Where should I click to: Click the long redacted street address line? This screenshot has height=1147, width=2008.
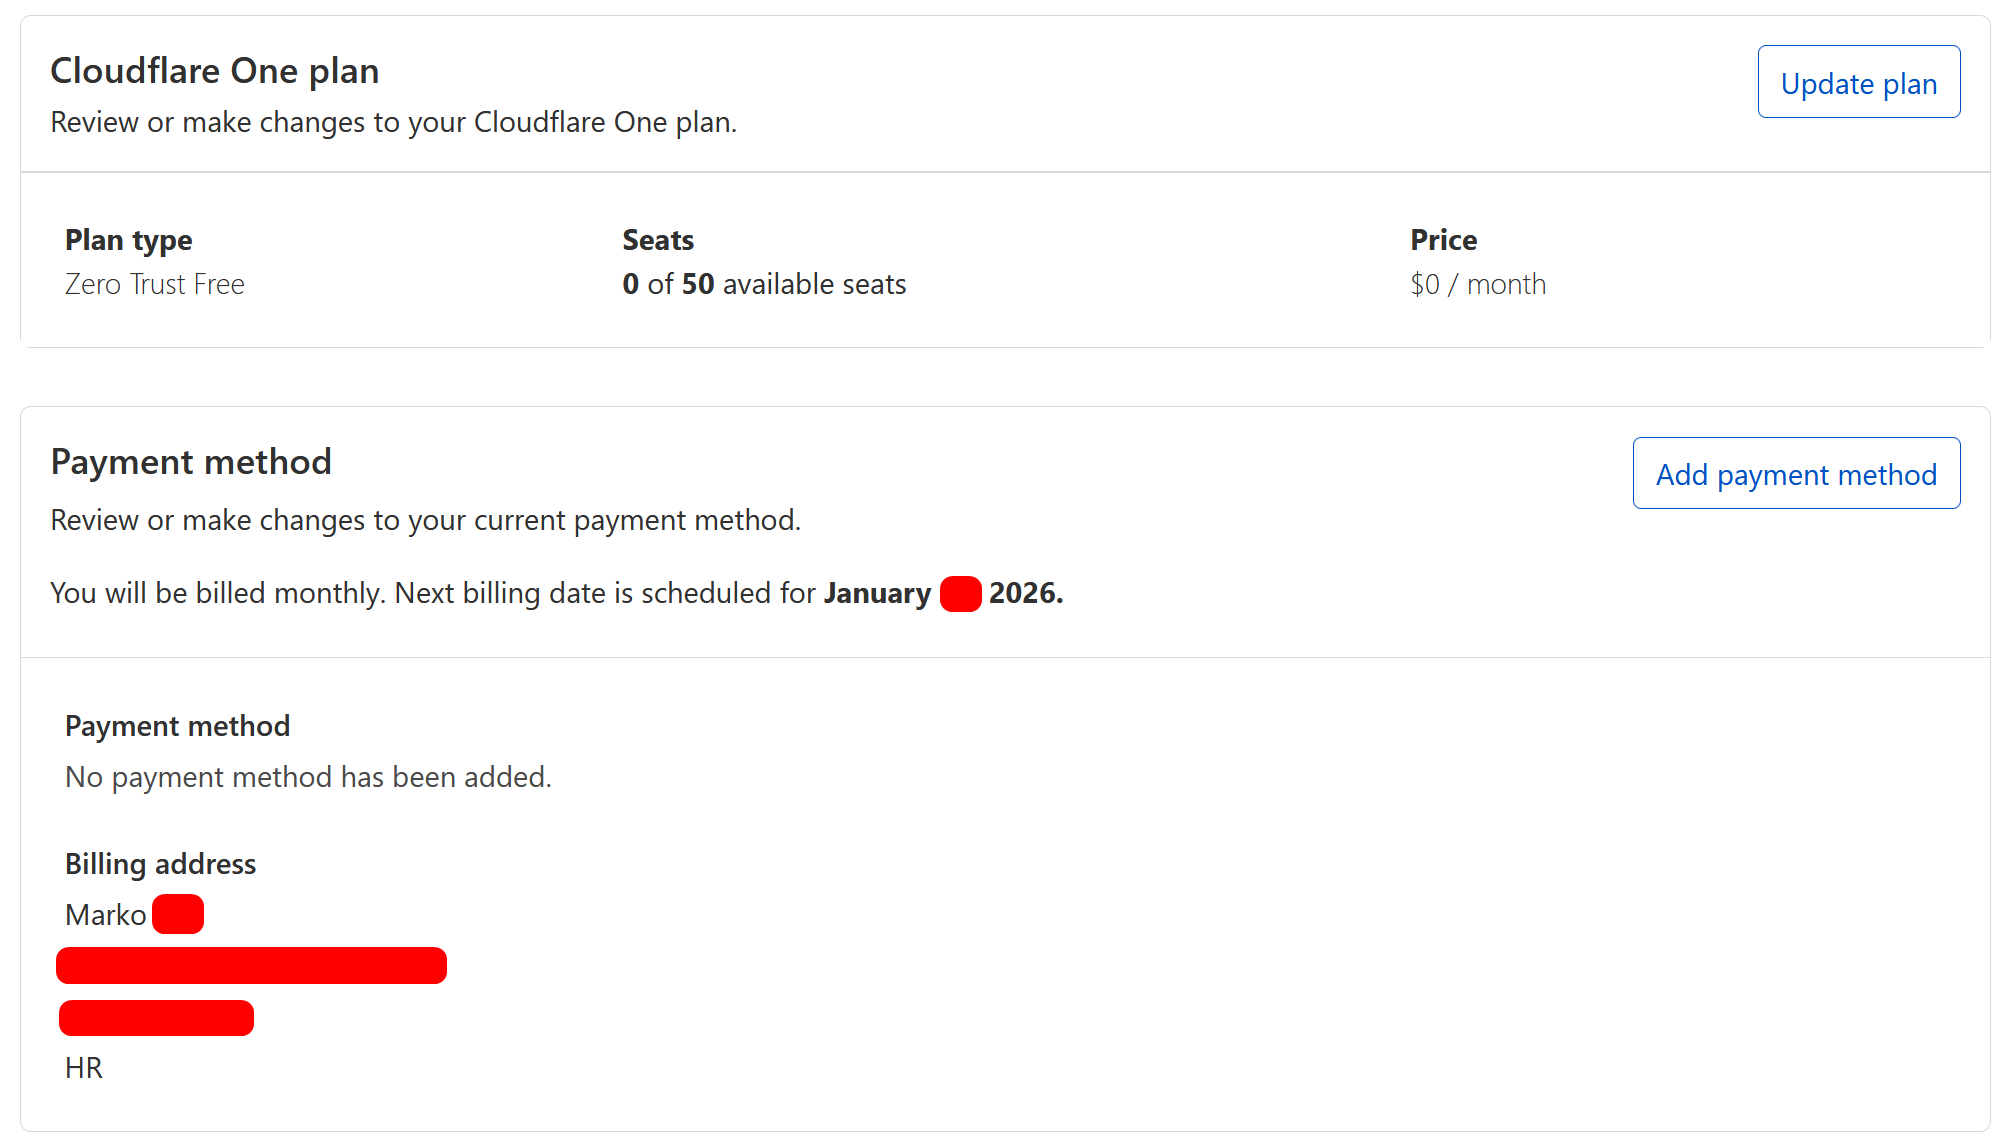coord(251,966)
